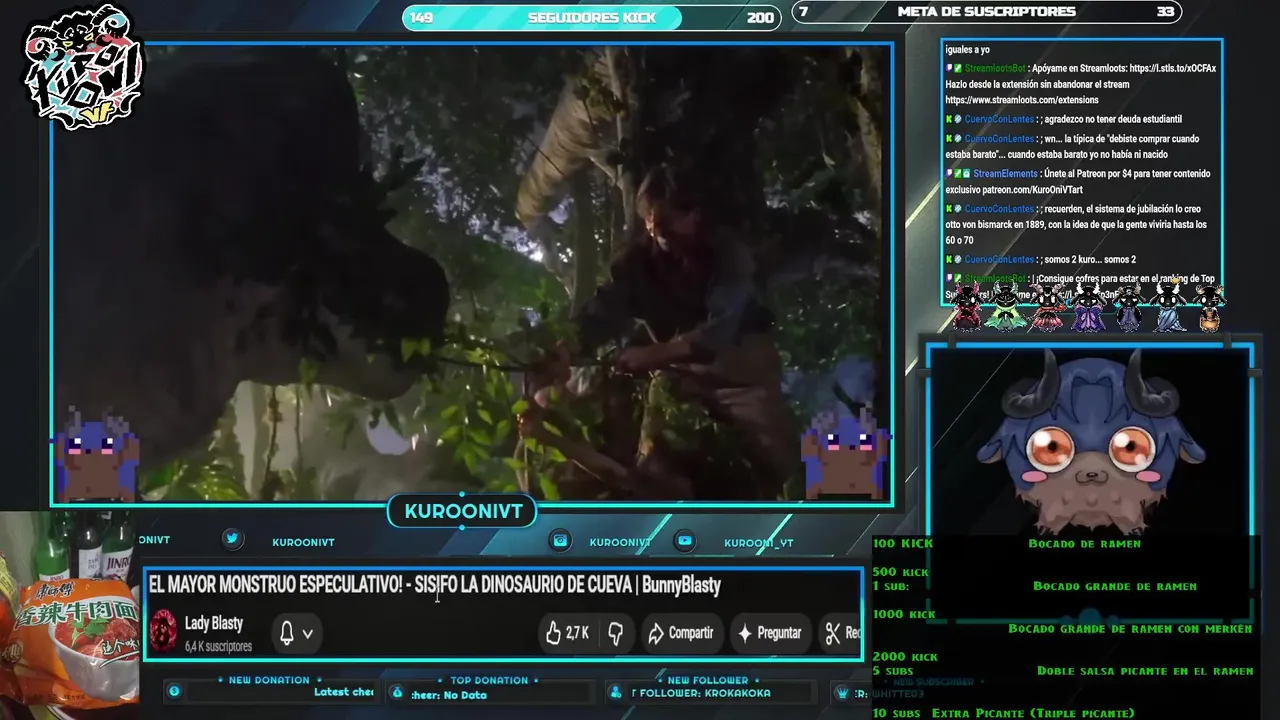The height and width of the screenshot is (720, 1280).
Task: Click the light-blue-dress chibi character under chat
Action: [1170, 307]
